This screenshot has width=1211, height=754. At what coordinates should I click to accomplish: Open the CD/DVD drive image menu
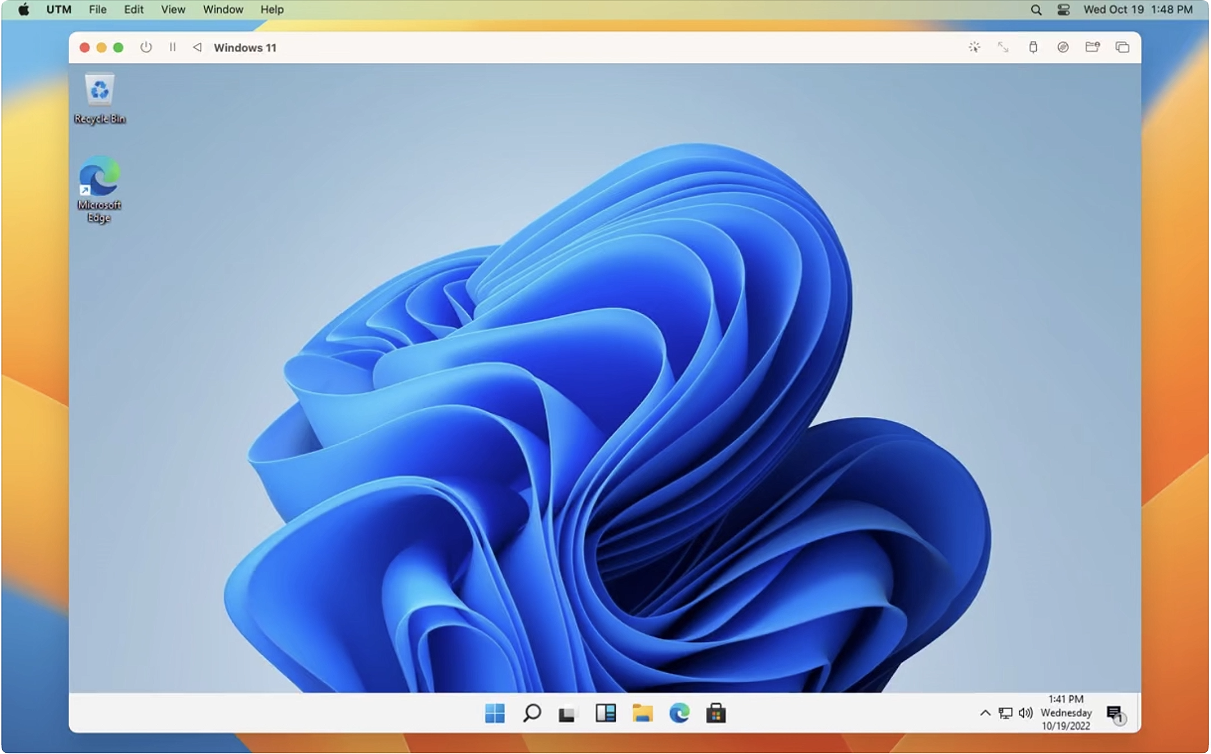(x=1063, y=47)
